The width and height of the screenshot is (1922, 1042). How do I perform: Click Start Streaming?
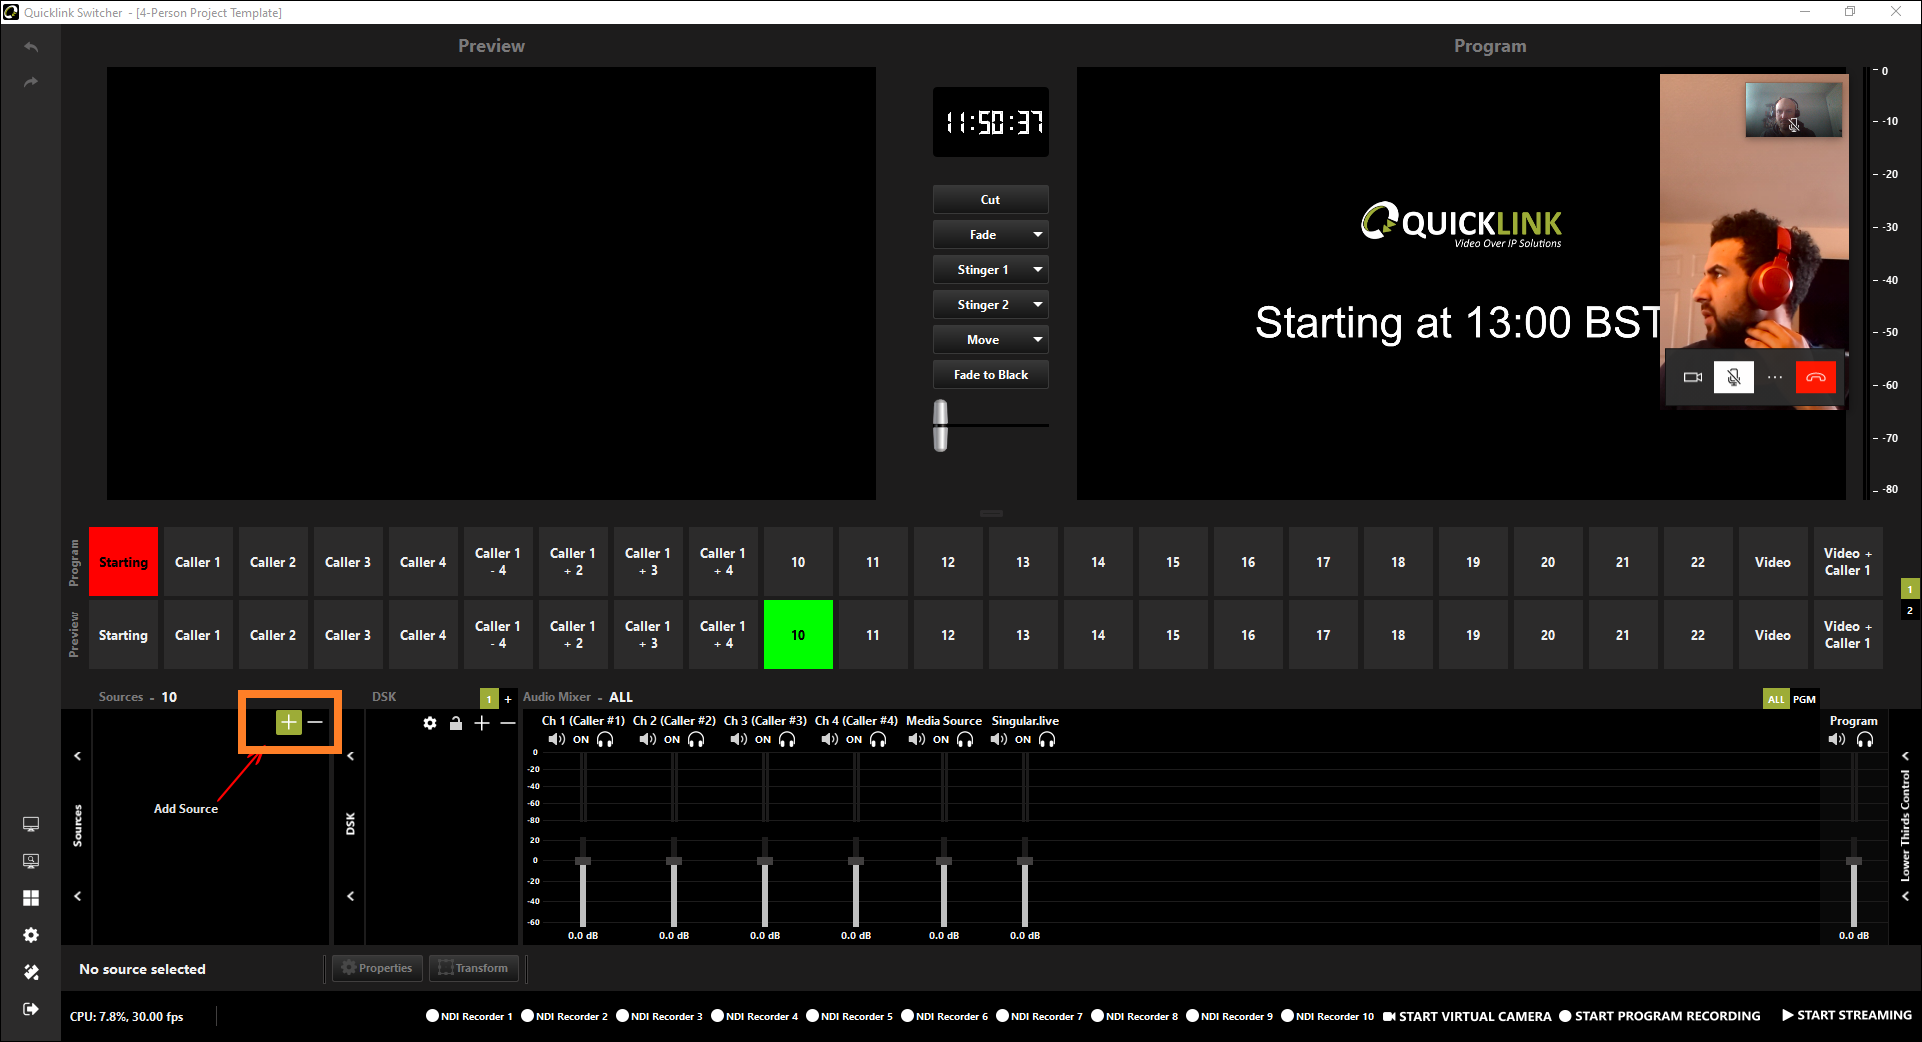pos(1847,1015)
